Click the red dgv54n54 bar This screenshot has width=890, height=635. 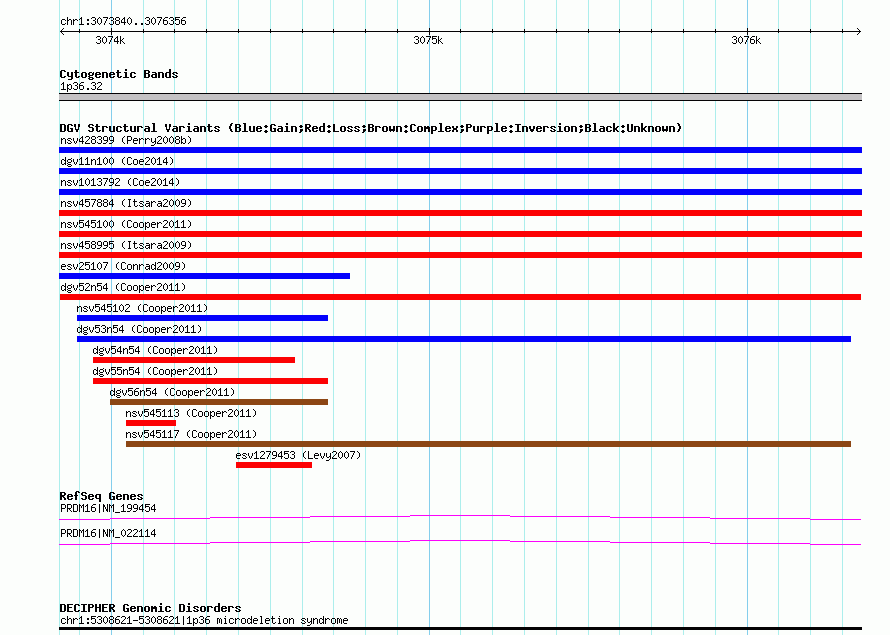(x=194, y=360)
